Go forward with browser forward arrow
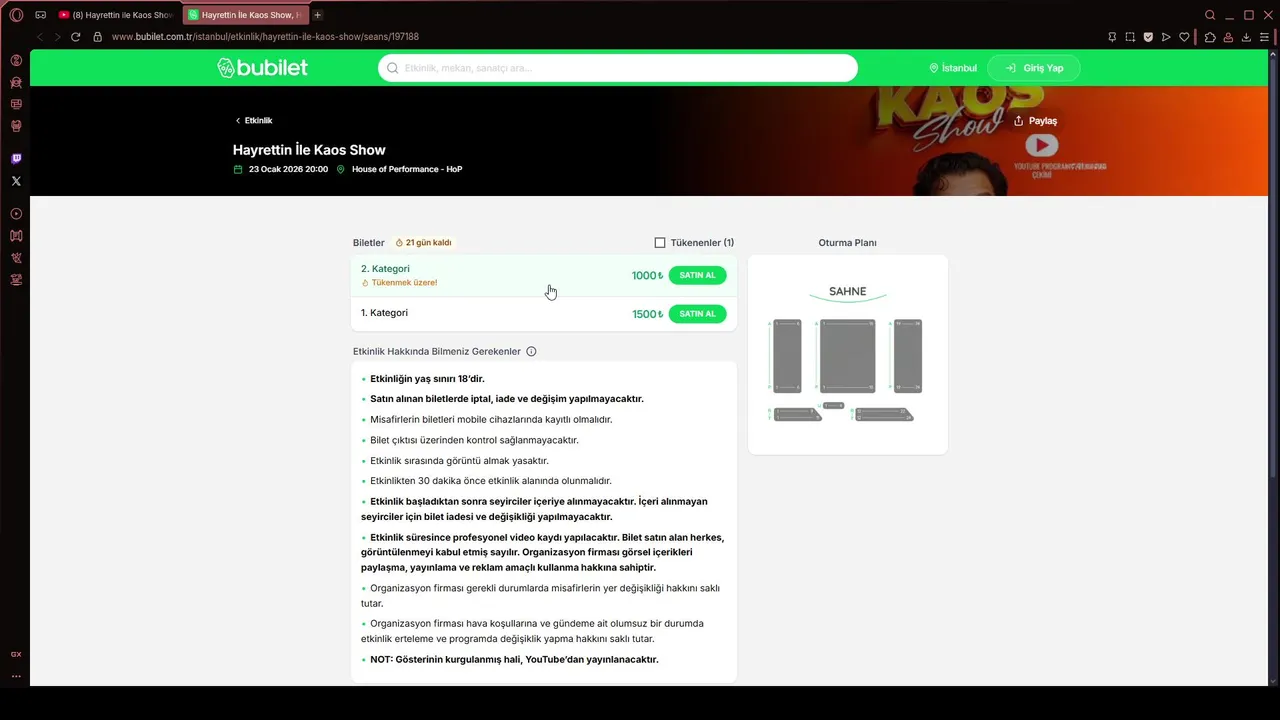The width and height of the screenshot is (1280, 720). click(x=57, y=37)
